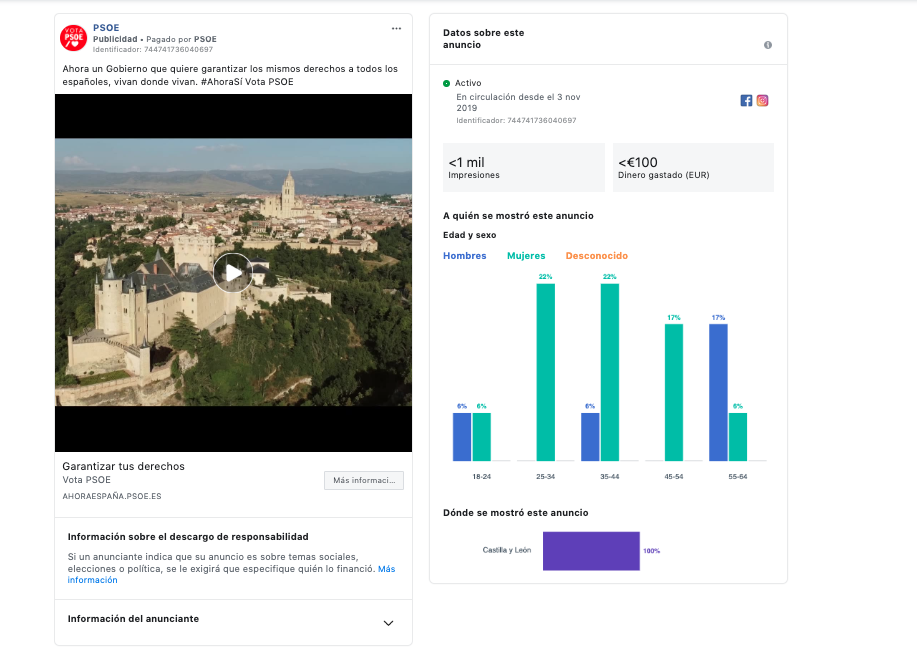The height and width of the screenshot is (654, 917).
Task: Click the <€100 Dinero gastado box
Action: click(x=694, y=167)
